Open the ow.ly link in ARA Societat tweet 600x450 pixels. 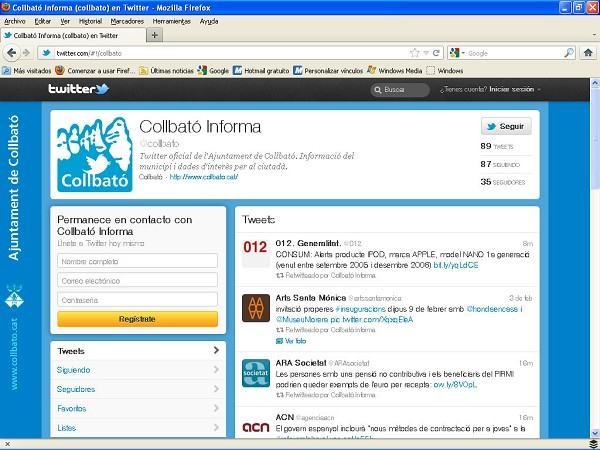pyautogui.click(x=455, y=385)
